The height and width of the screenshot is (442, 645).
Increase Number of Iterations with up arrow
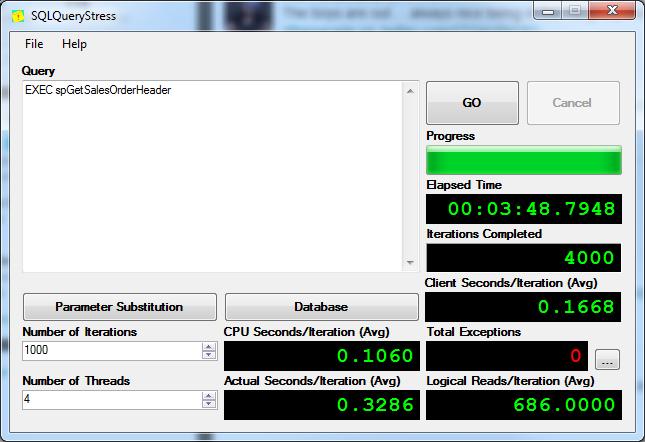click(209, 347)
